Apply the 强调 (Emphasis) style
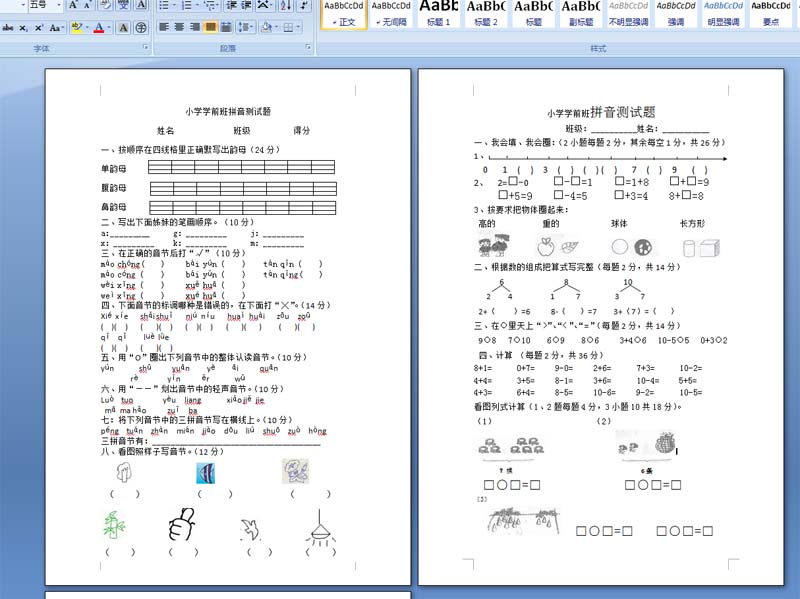Image resolution: width=800 pixels, height=599 pixels. [676, 14]
